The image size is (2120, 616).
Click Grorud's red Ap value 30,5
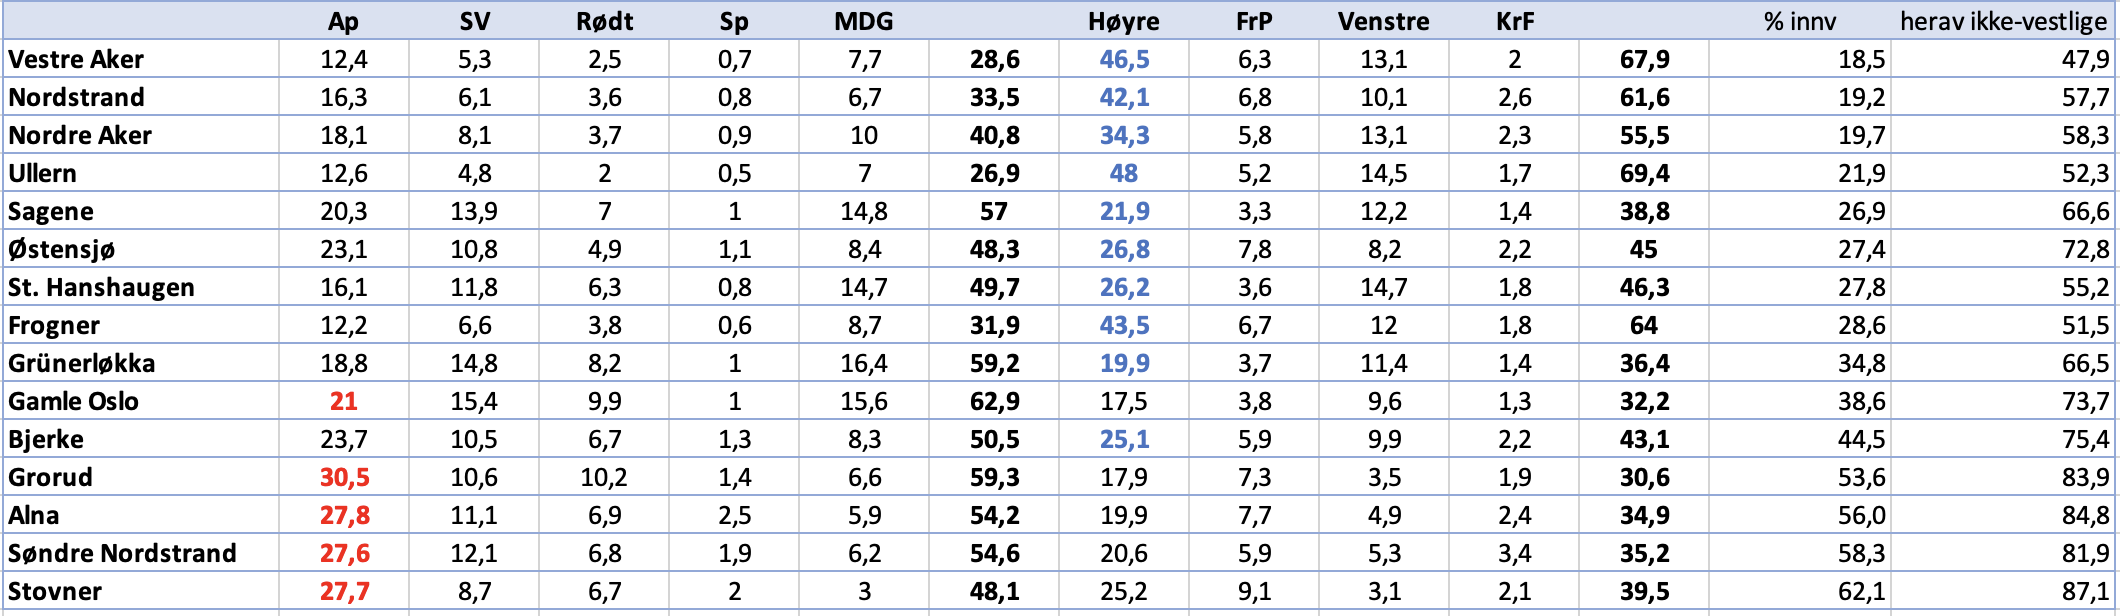pos(344,477)
